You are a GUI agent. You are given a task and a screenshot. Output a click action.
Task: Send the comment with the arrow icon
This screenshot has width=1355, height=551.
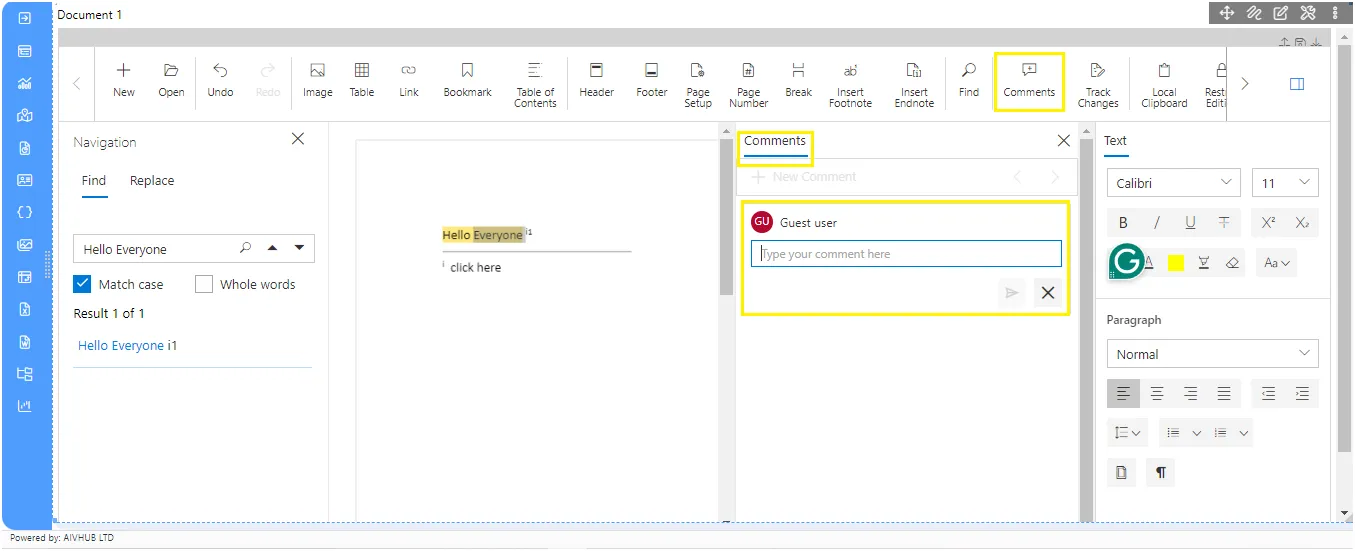[1012, 293]
